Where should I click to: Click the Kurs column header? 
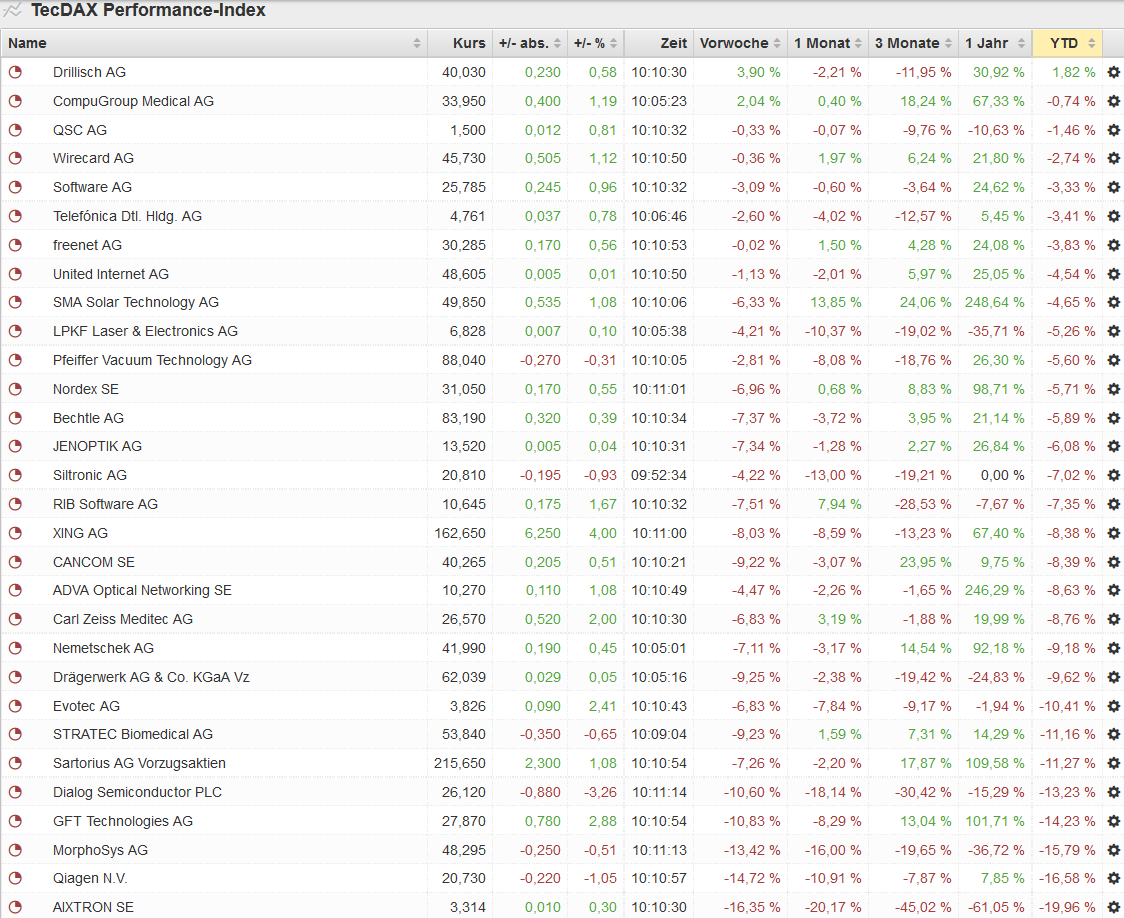click(x=459, y=43)
